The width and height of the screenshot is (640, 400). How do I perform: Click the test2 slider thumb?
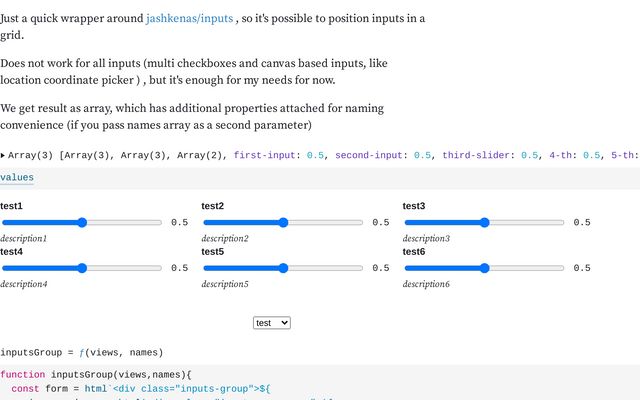click(x=283, y=222)
